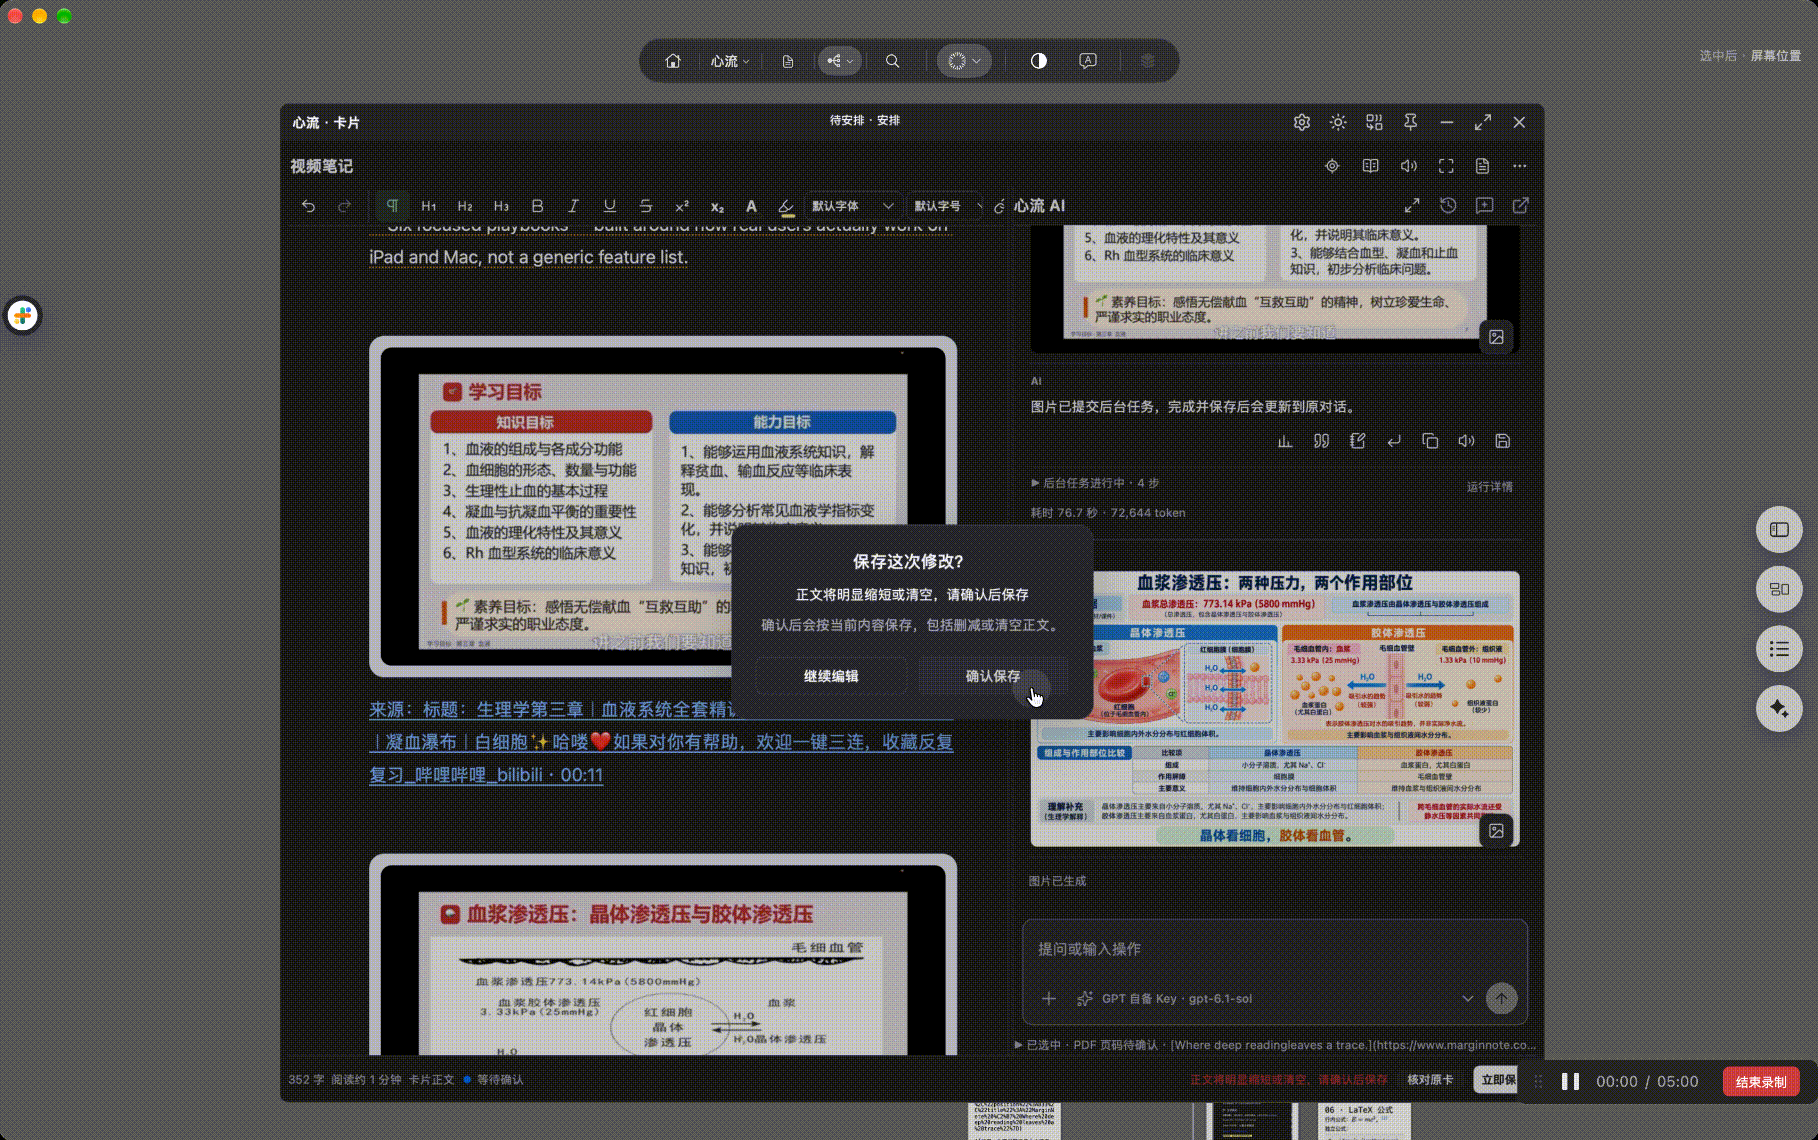Toggle superscript formatting
Screen dimensions: 1818x1140
pyautogui.click(x=682, y=206)
